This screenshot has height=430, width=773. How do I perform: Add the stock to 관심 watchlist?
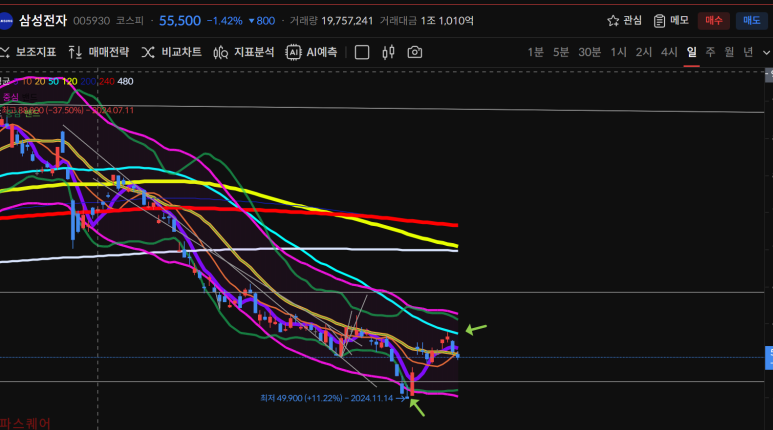[x=625, y=20]
